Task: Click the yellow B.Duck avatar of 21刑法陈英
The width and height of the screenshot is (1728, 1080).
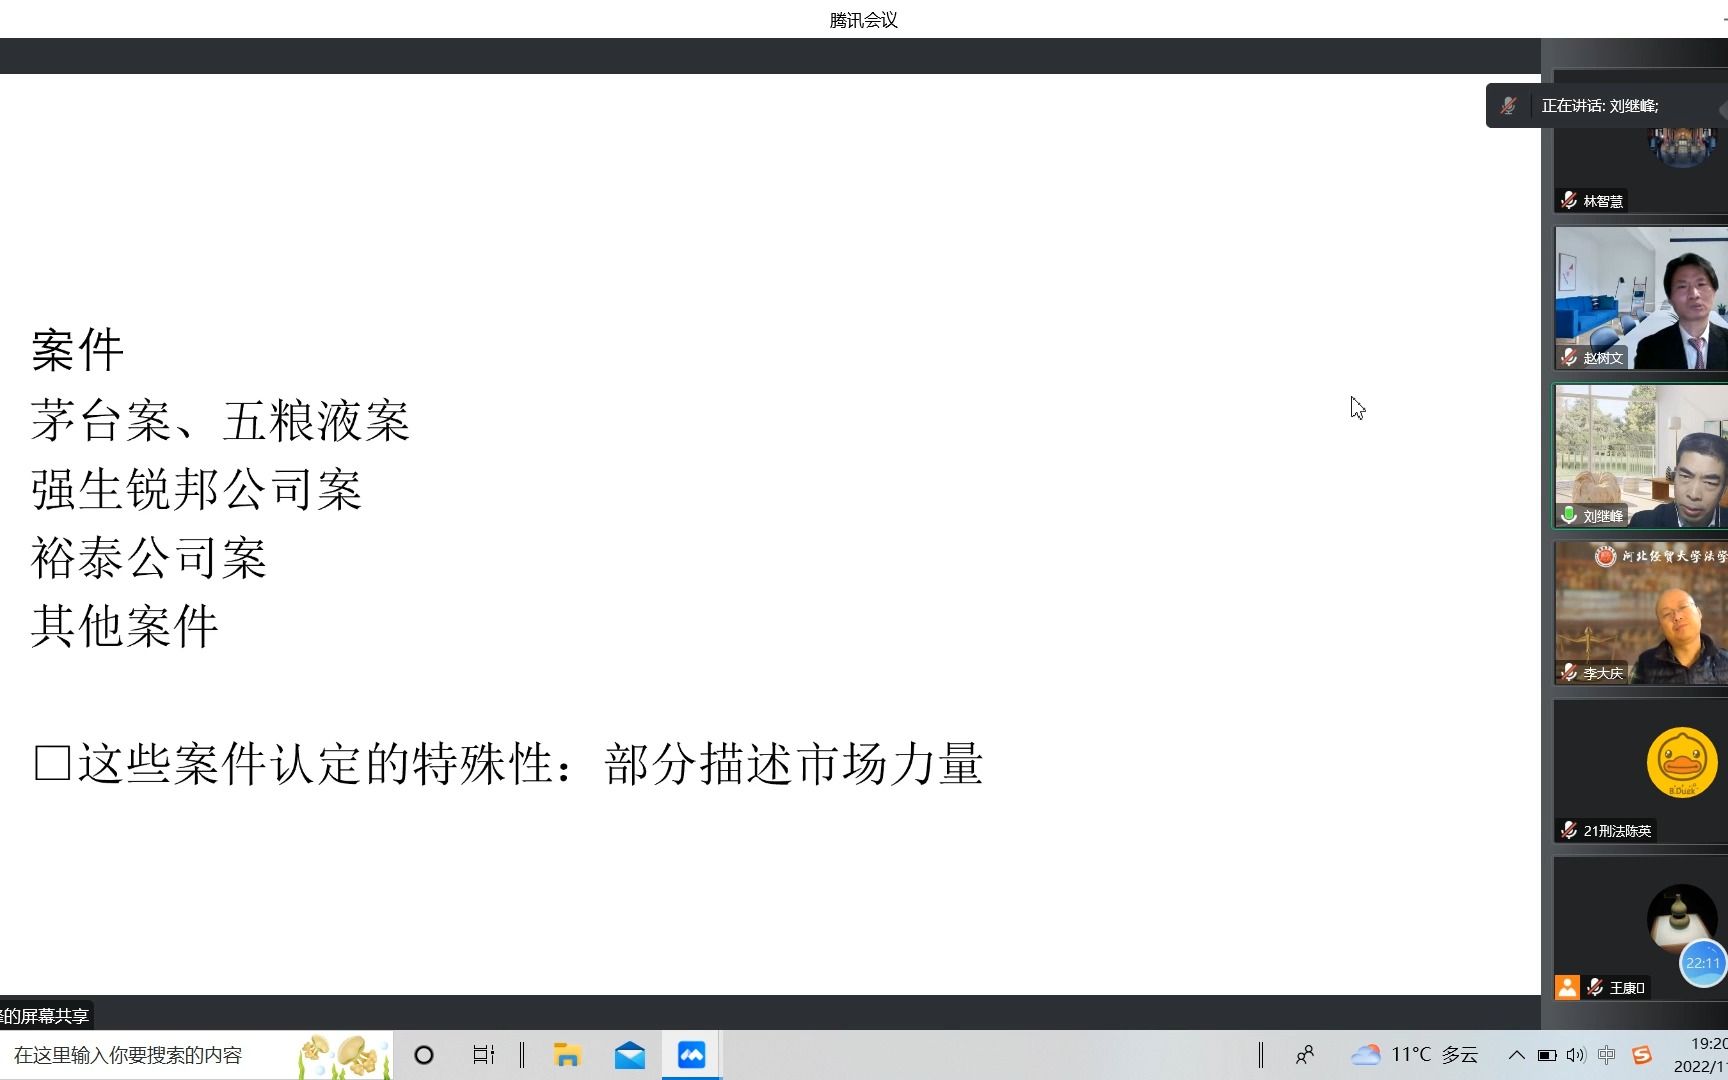Action: tap(1682, 762)
